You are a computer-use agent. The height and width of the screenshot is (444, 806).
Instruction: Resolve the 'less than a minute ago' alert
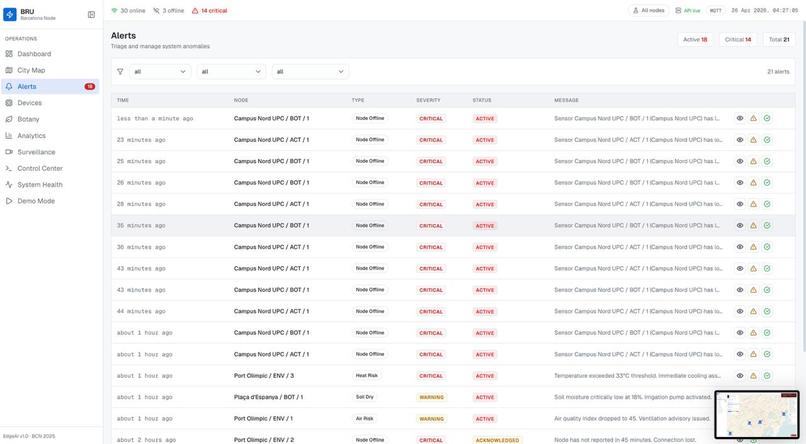767,118
